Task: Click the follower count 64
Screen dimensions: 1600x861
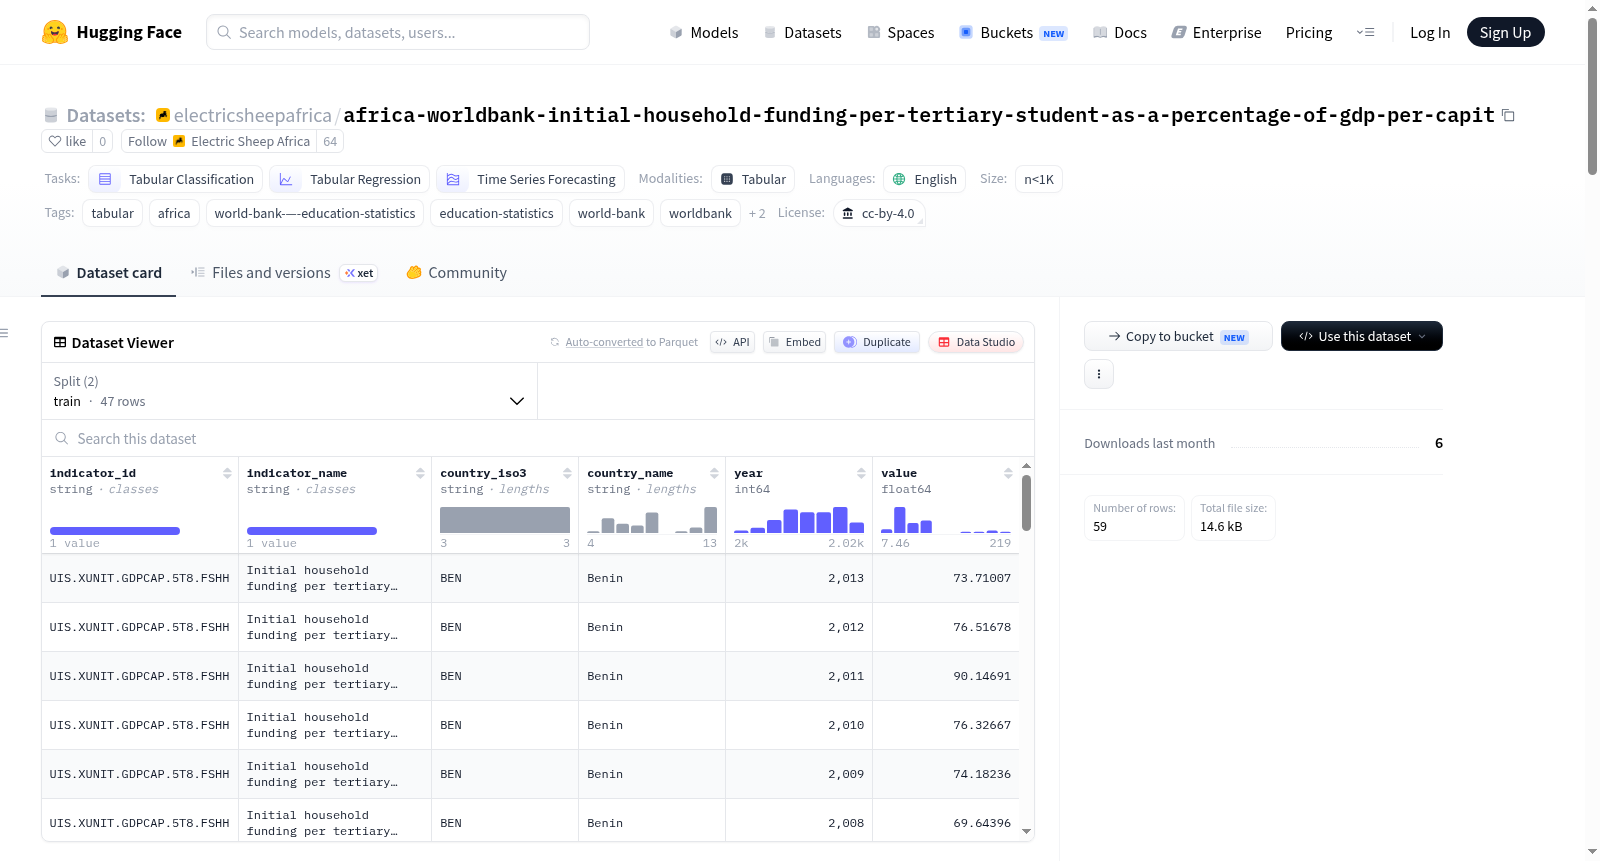Action: click(x=330, y=141)
